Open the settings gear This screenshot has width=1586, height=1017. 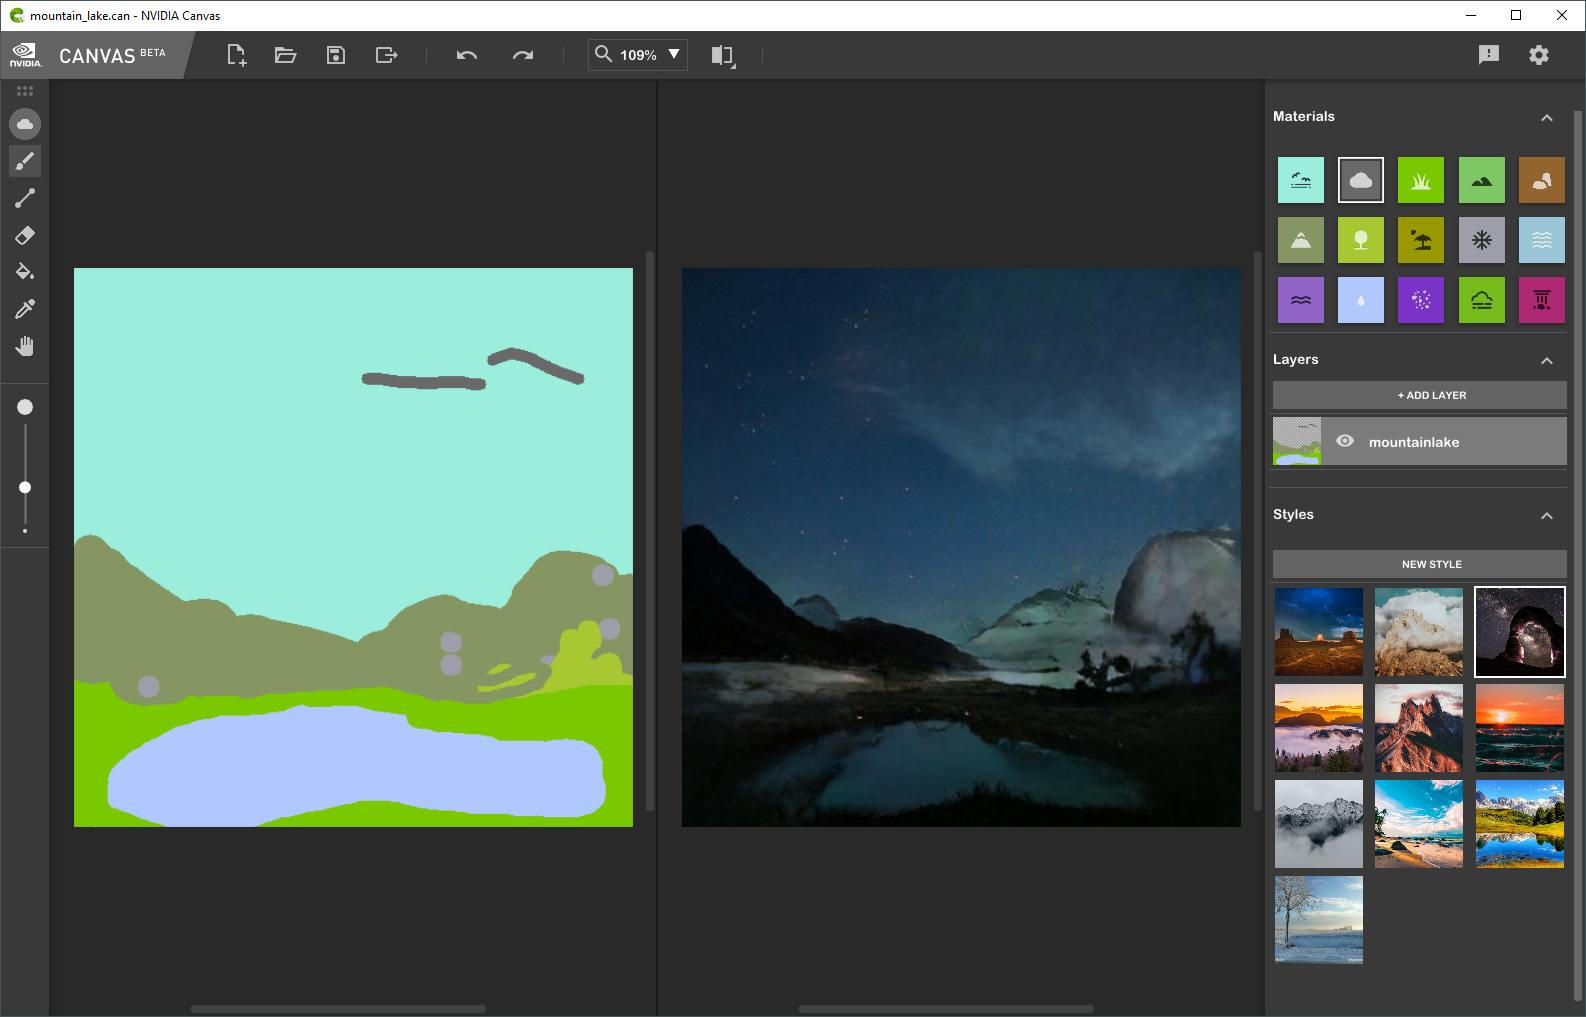(x=1539, y=55)
